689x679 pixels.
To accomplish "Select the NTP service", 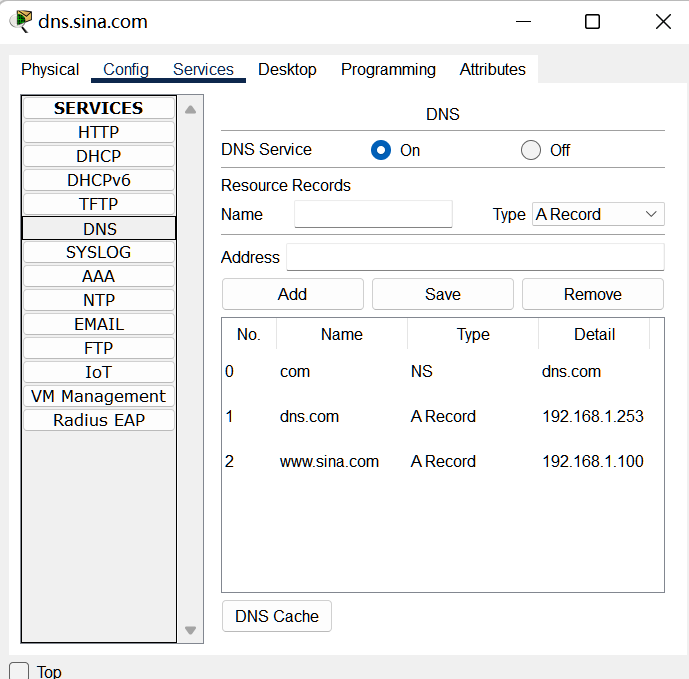I will pos(99,300).
